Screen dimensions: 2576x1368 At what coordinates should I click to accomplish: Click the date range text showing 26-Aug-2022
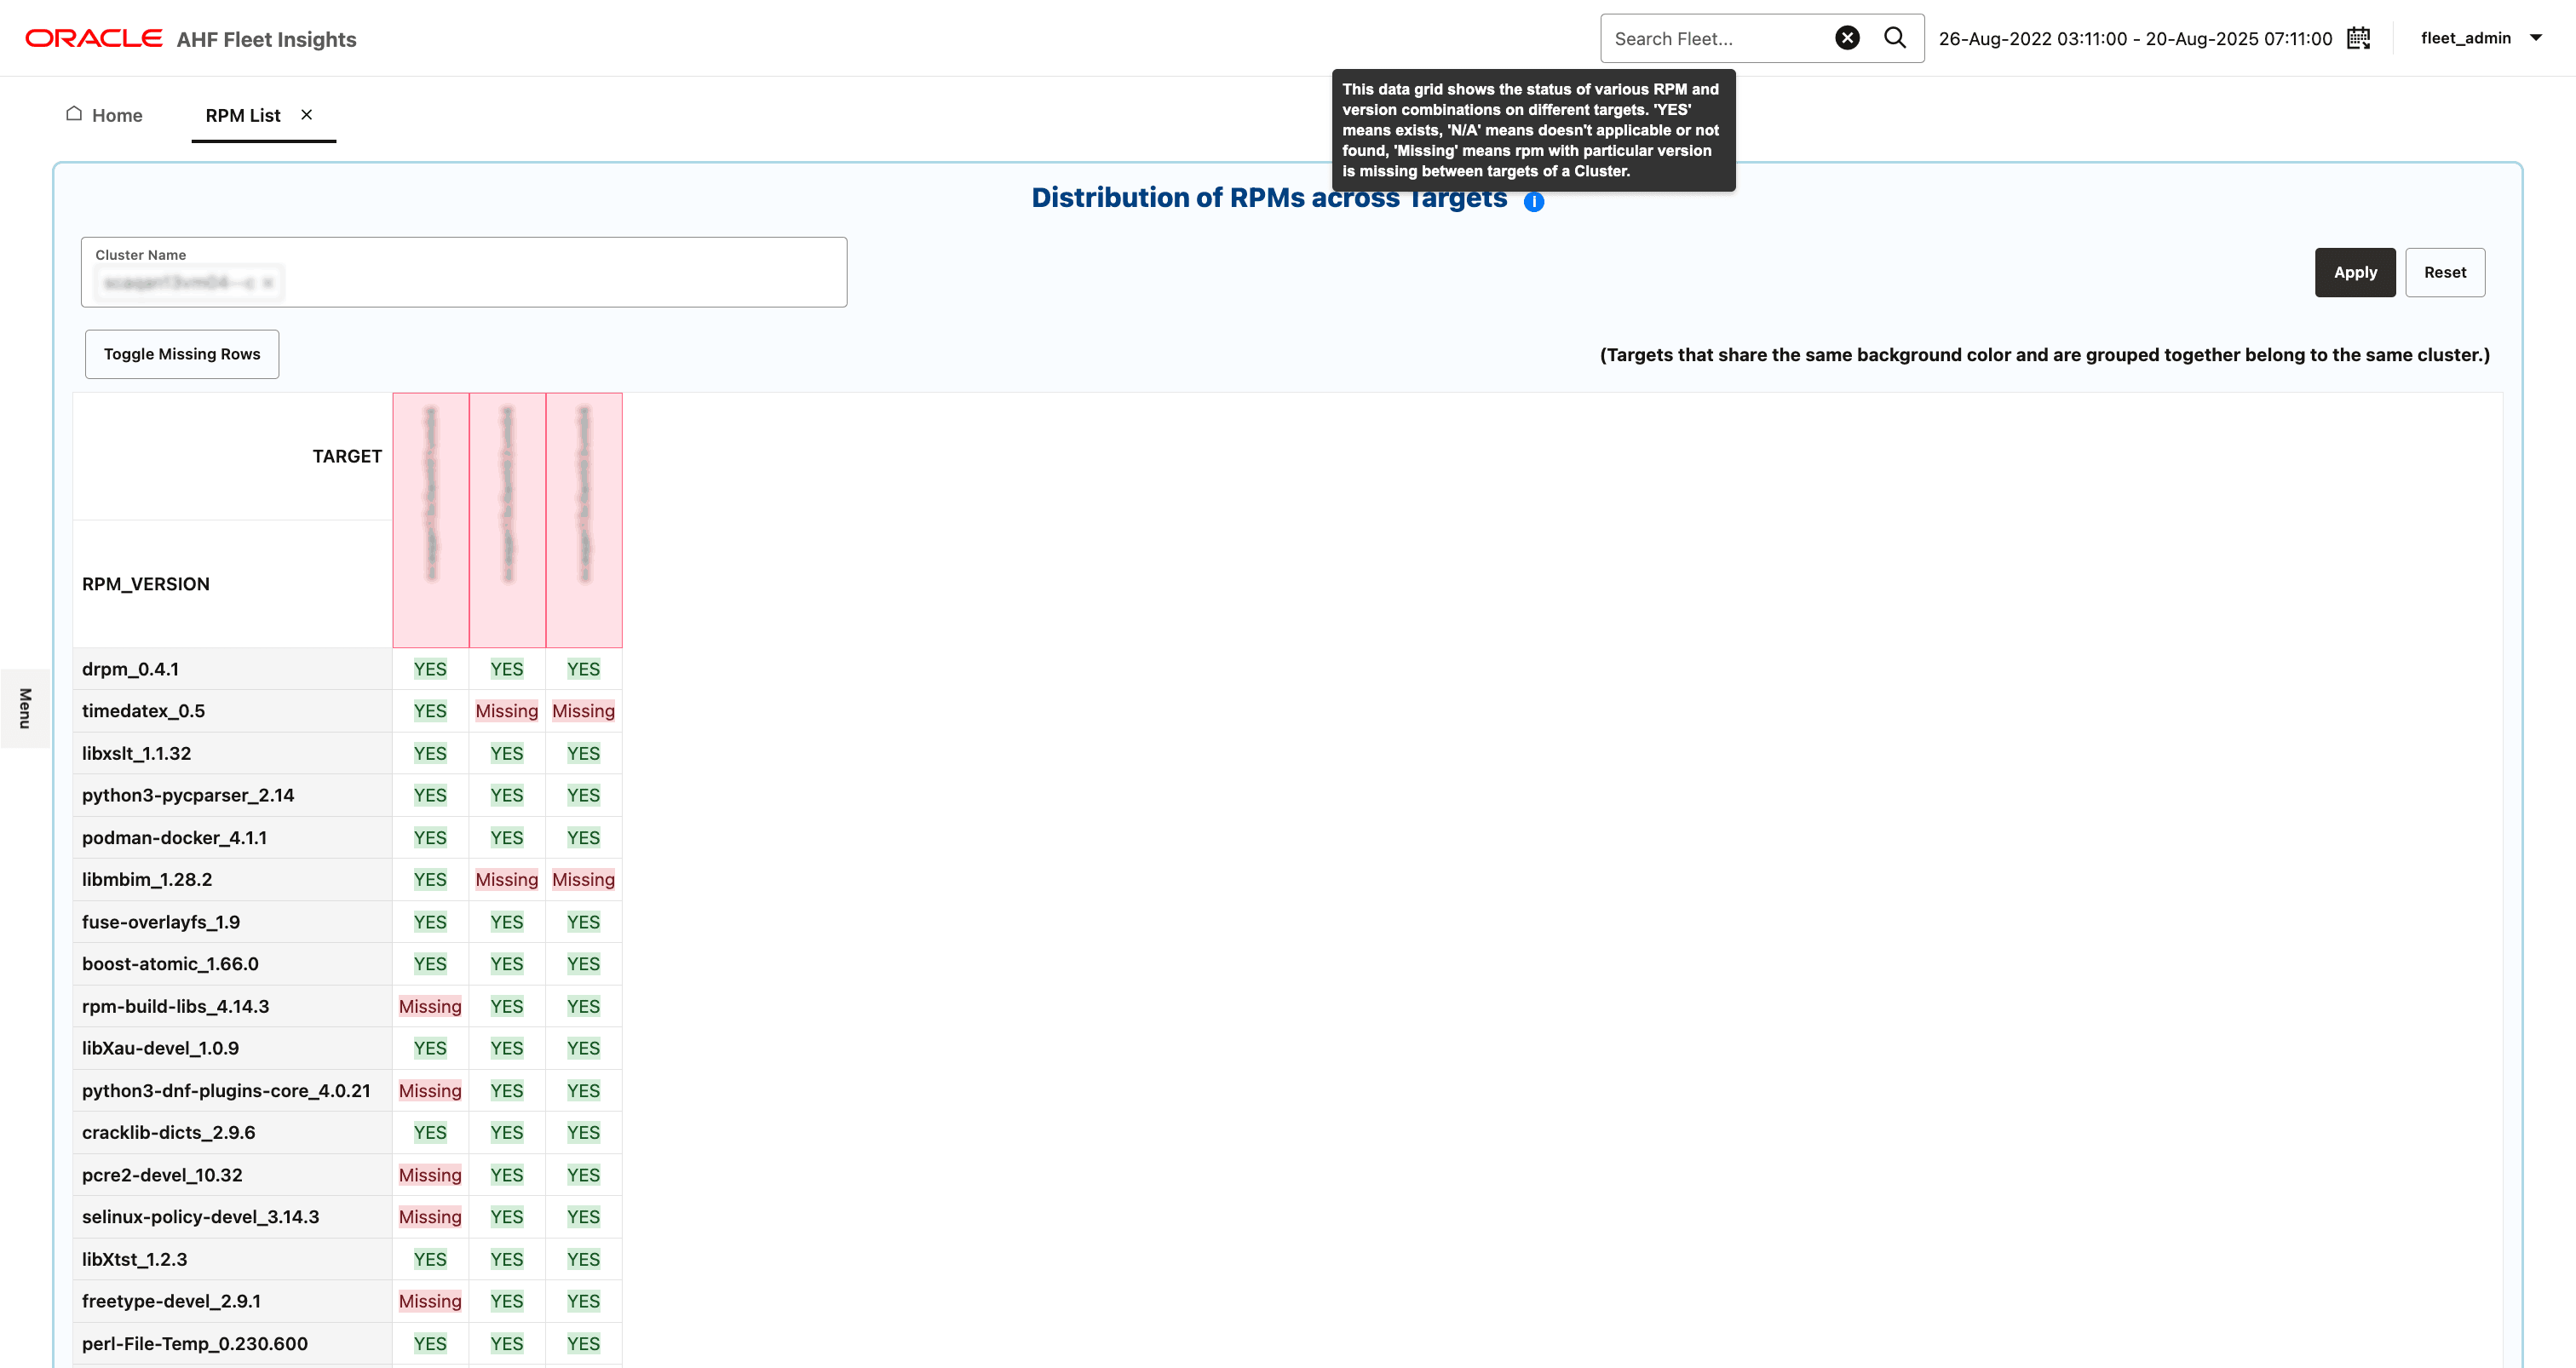pos(2135,38)
